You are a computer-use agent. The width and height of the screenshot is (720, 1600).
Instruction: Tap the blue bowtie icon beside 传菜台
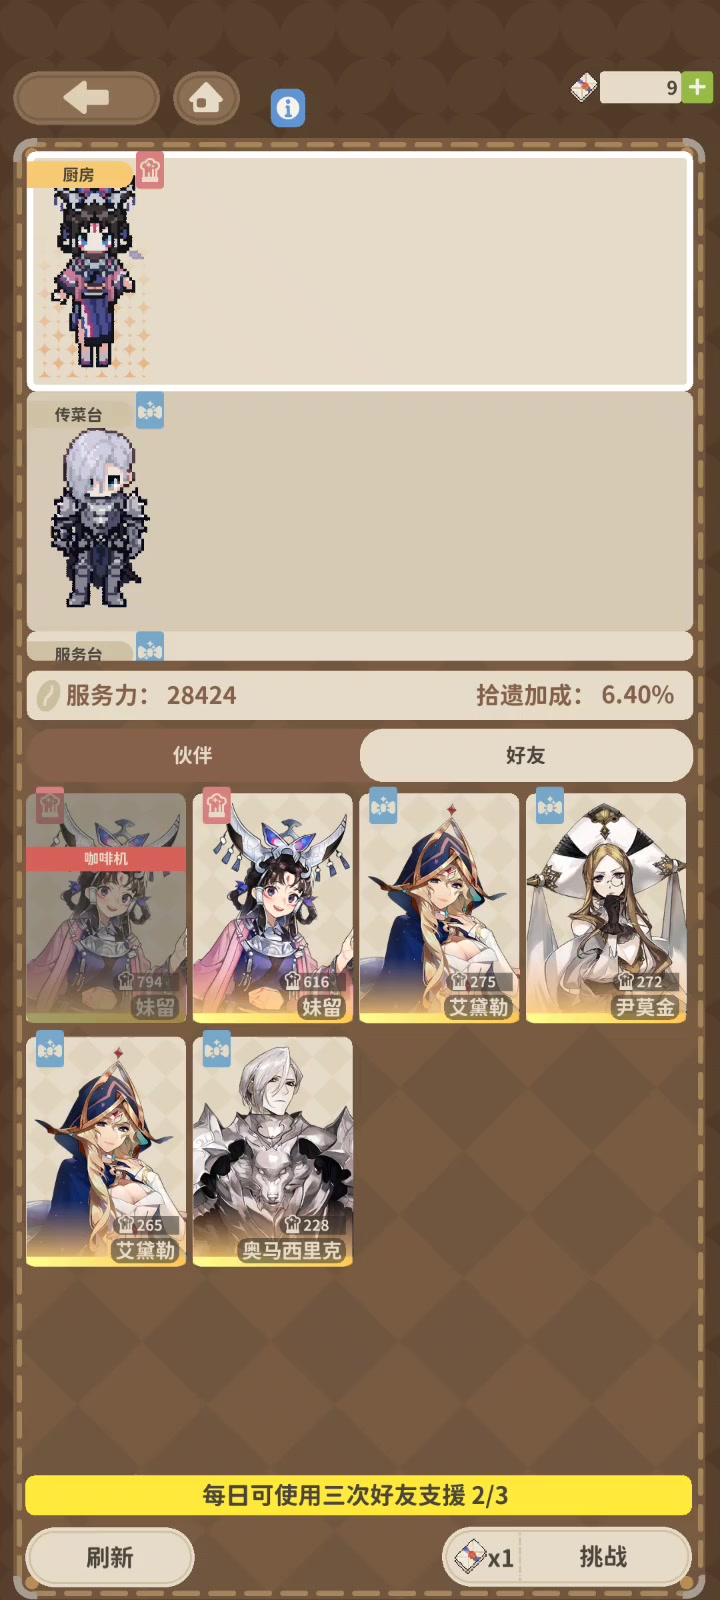[150, 410]
